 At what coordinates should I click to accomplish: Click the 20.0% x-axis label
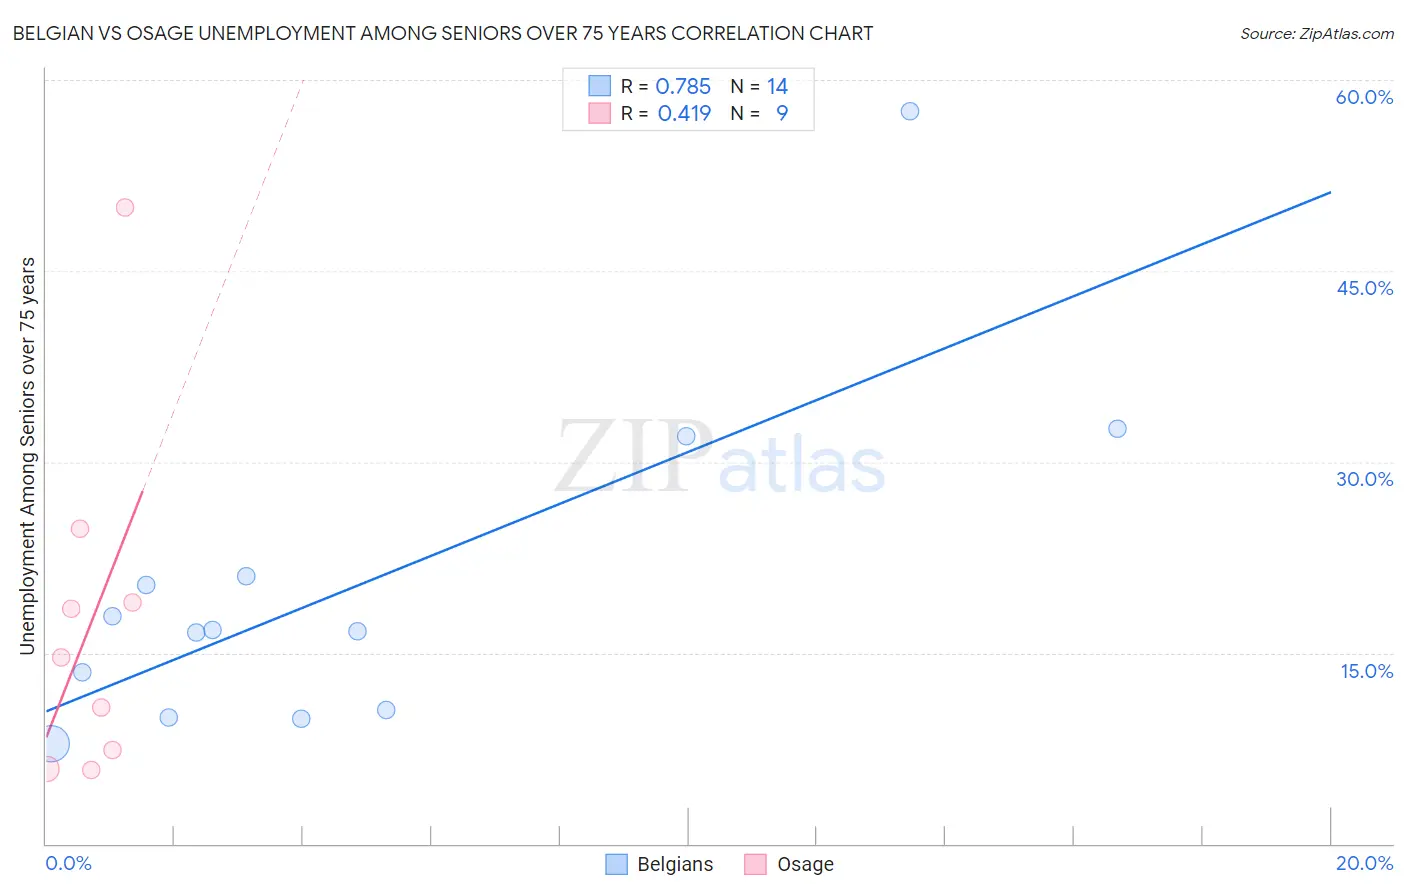(1364, 863)
